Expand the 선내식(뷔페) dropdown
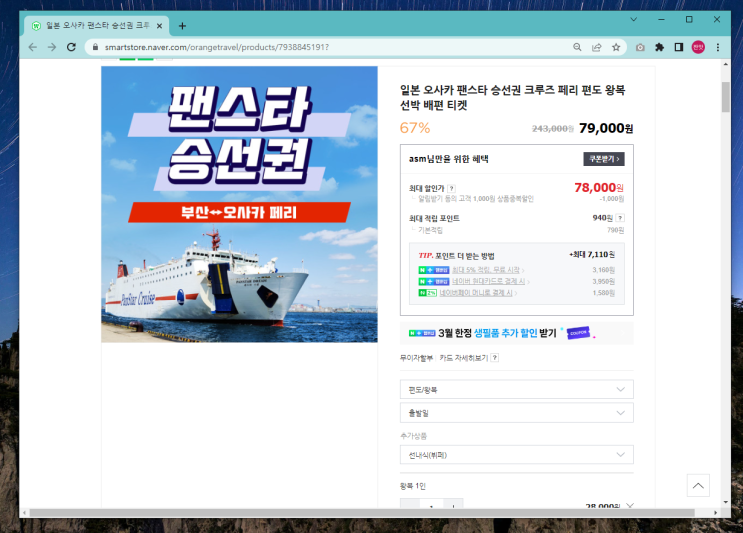Viewport: 743px width, 533px height. [x=516, y=455]
